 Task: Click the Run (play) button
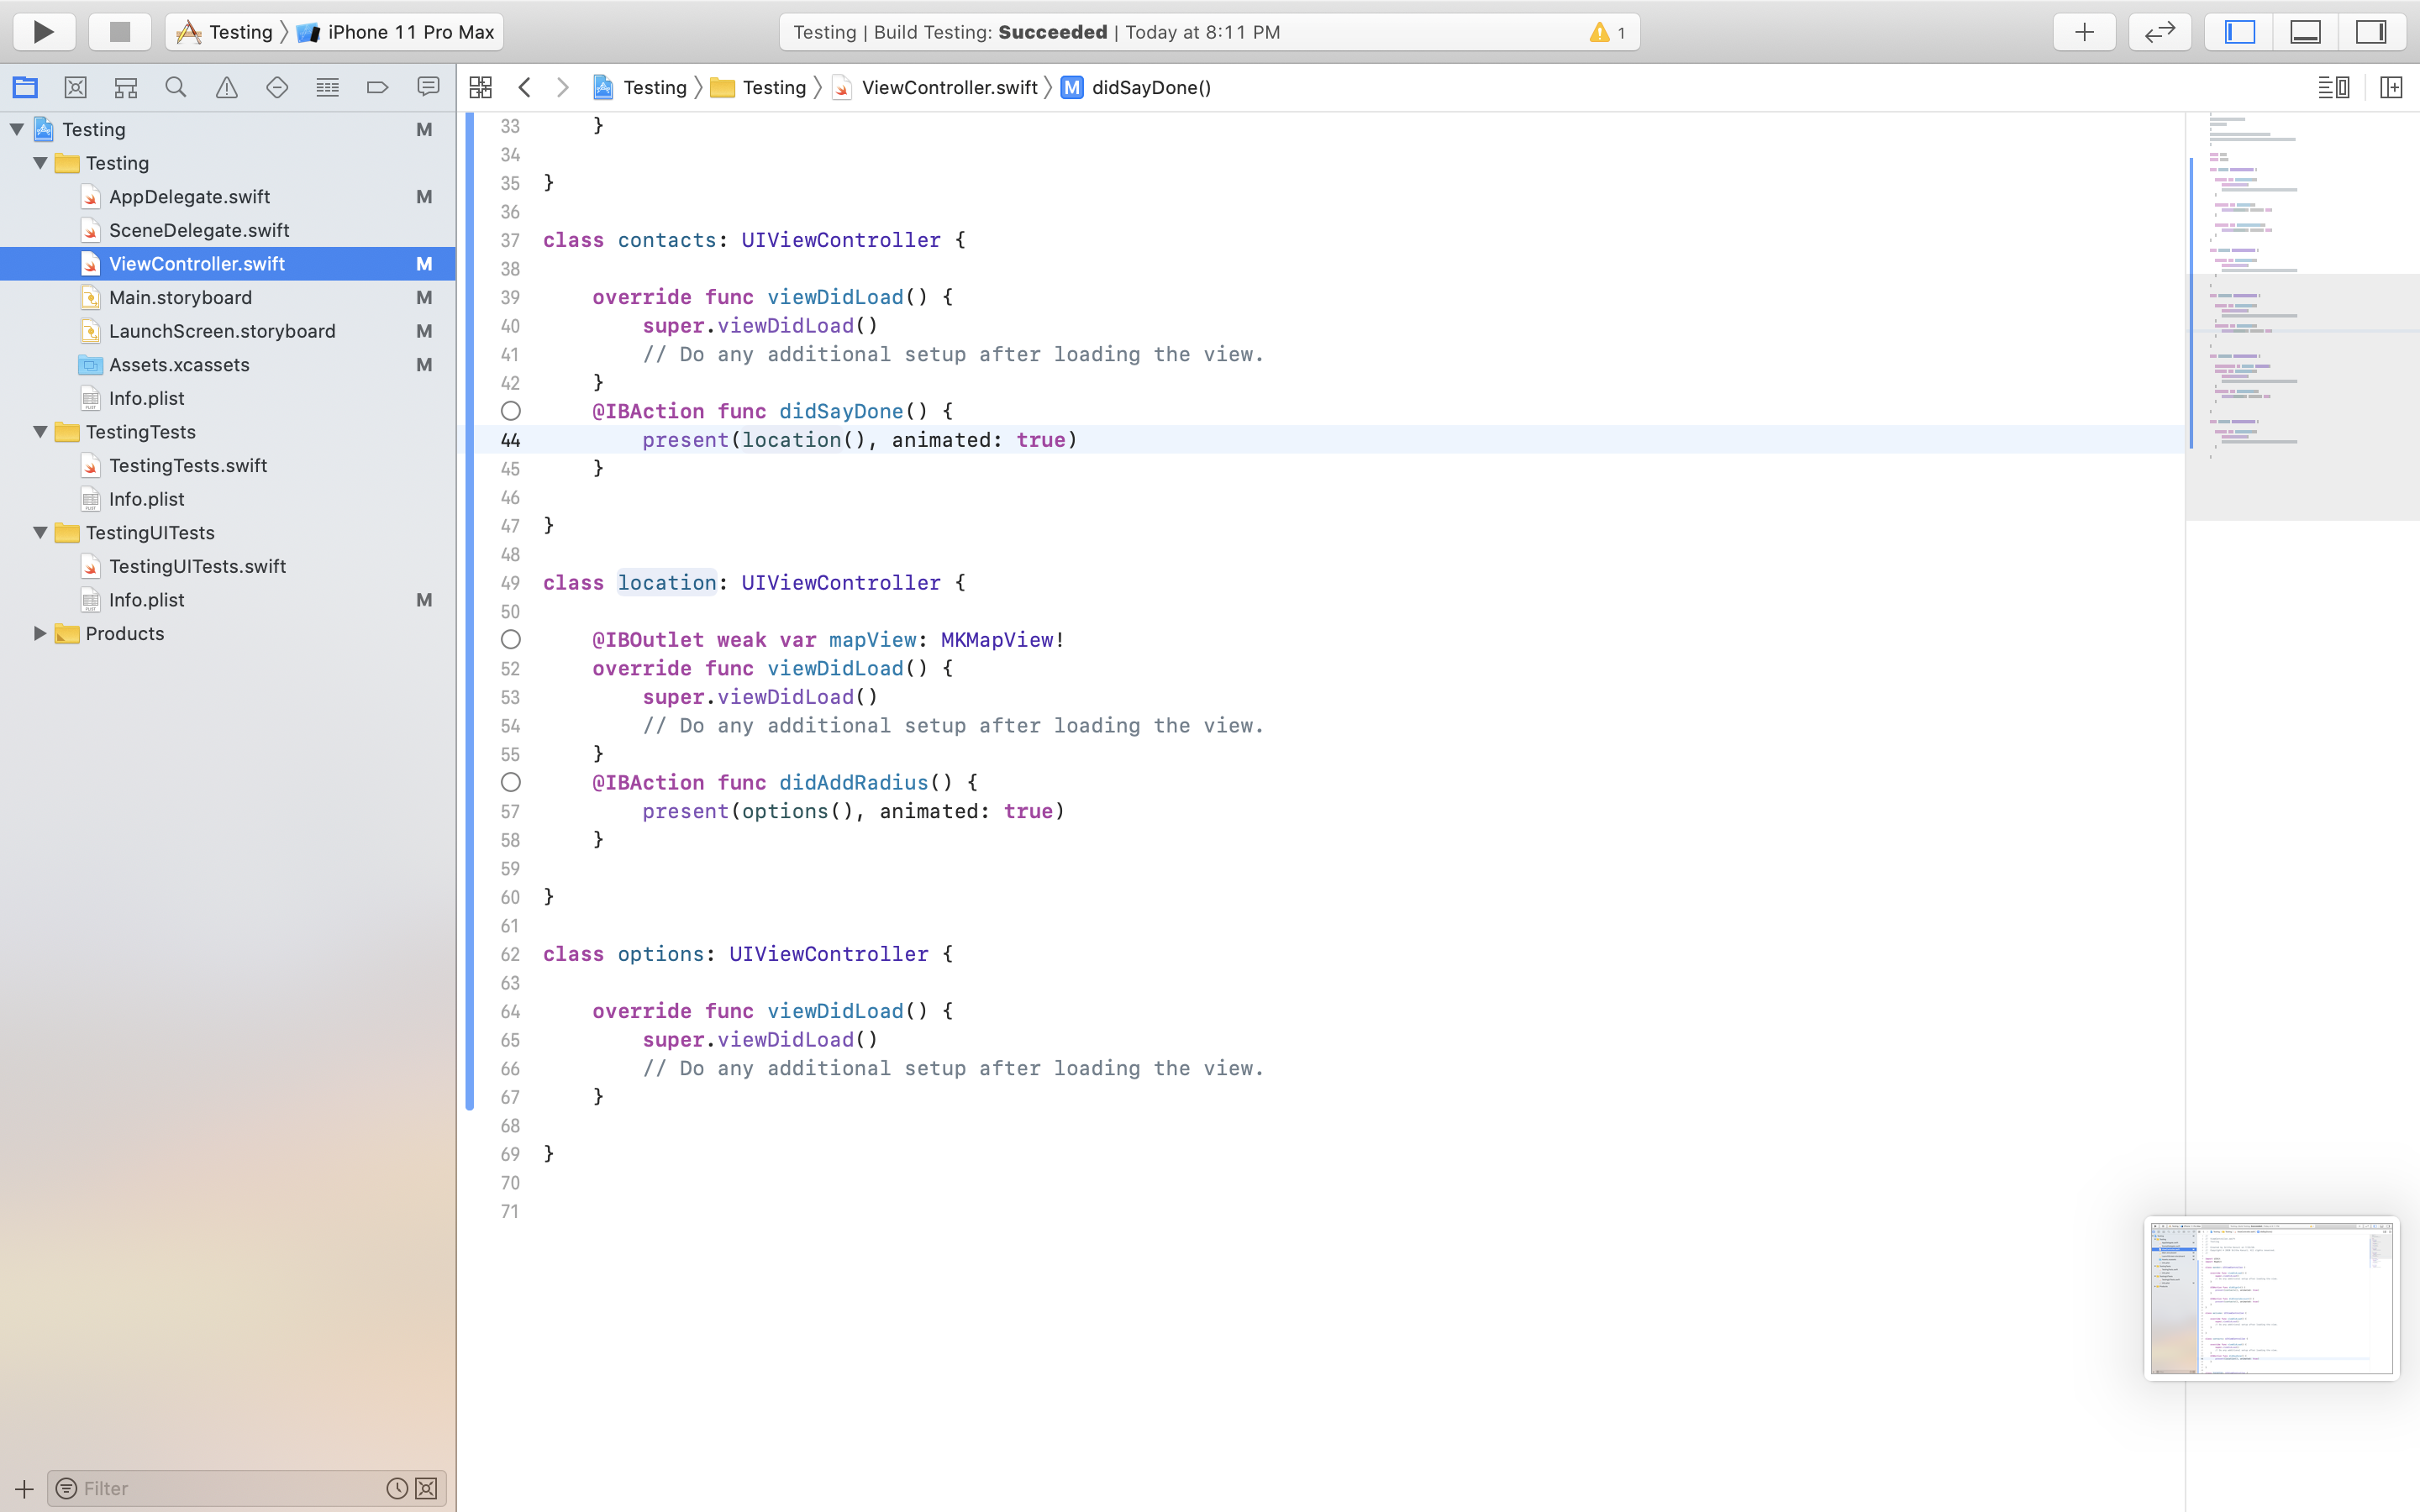(43, 32)
